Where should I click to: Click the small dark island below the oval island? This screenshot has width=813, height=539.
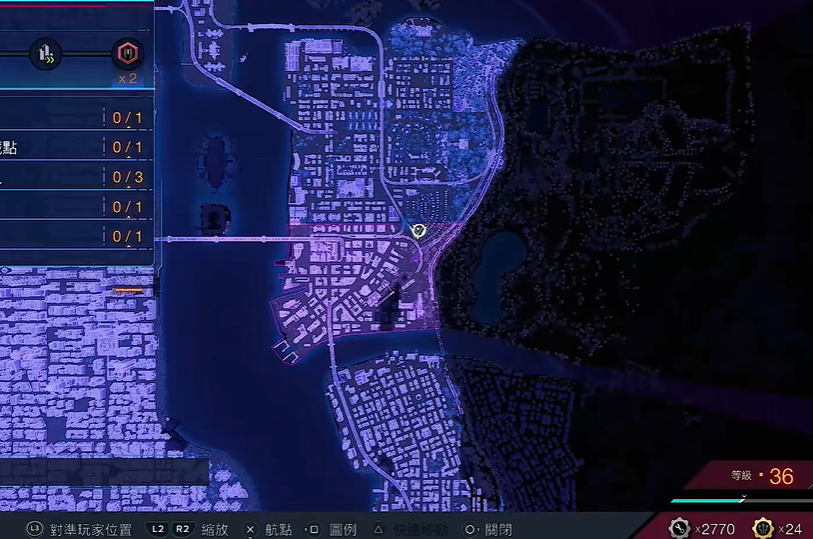215,218
